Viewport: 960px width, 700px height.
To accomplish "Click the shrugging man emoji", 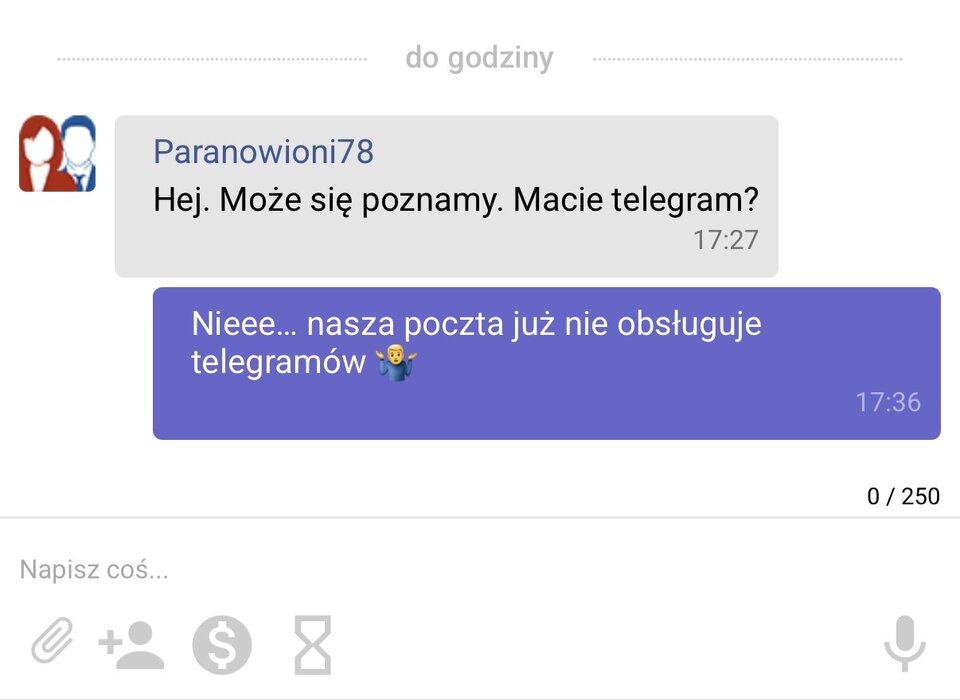I will coord(396,362).
